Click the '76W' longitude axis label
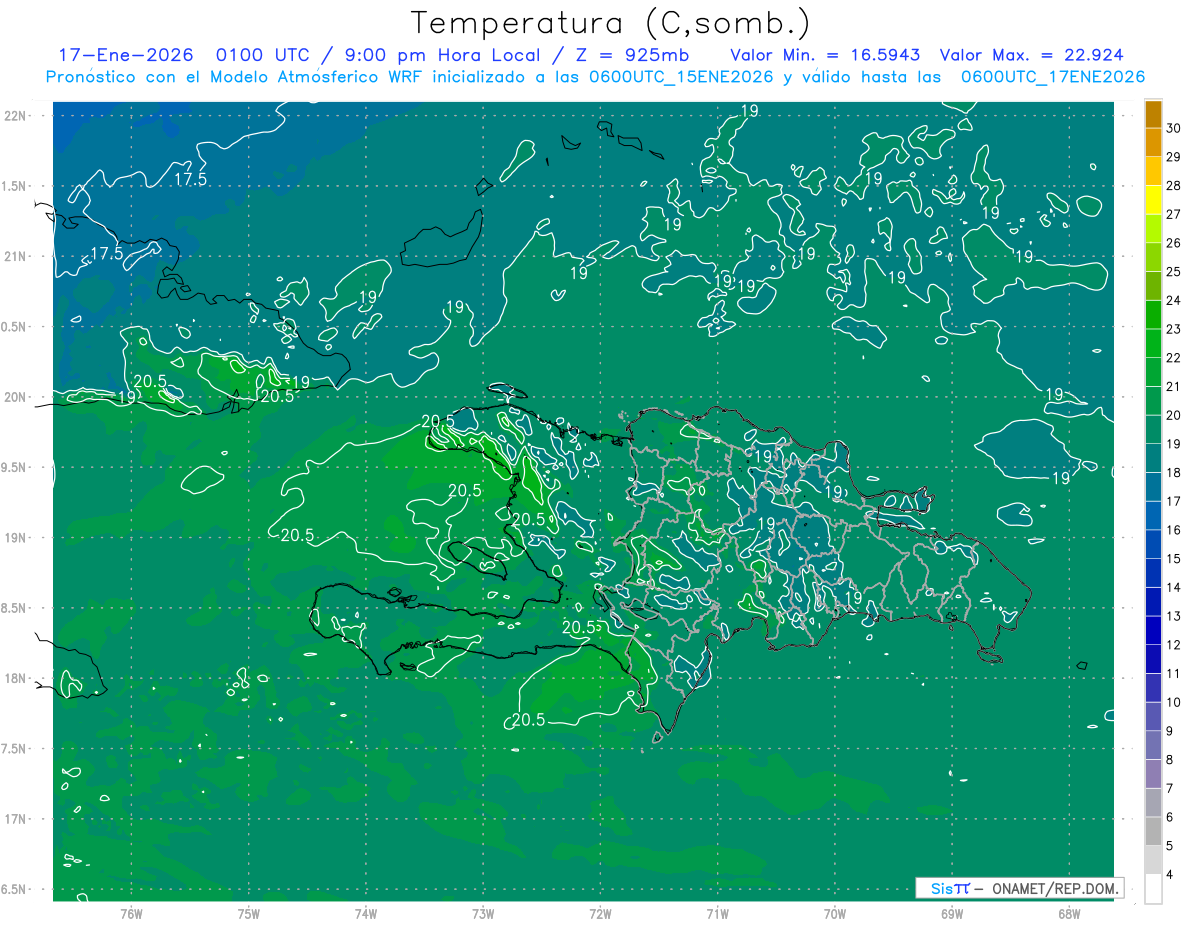The image size is (1200, 927). [x=131, y=913]
